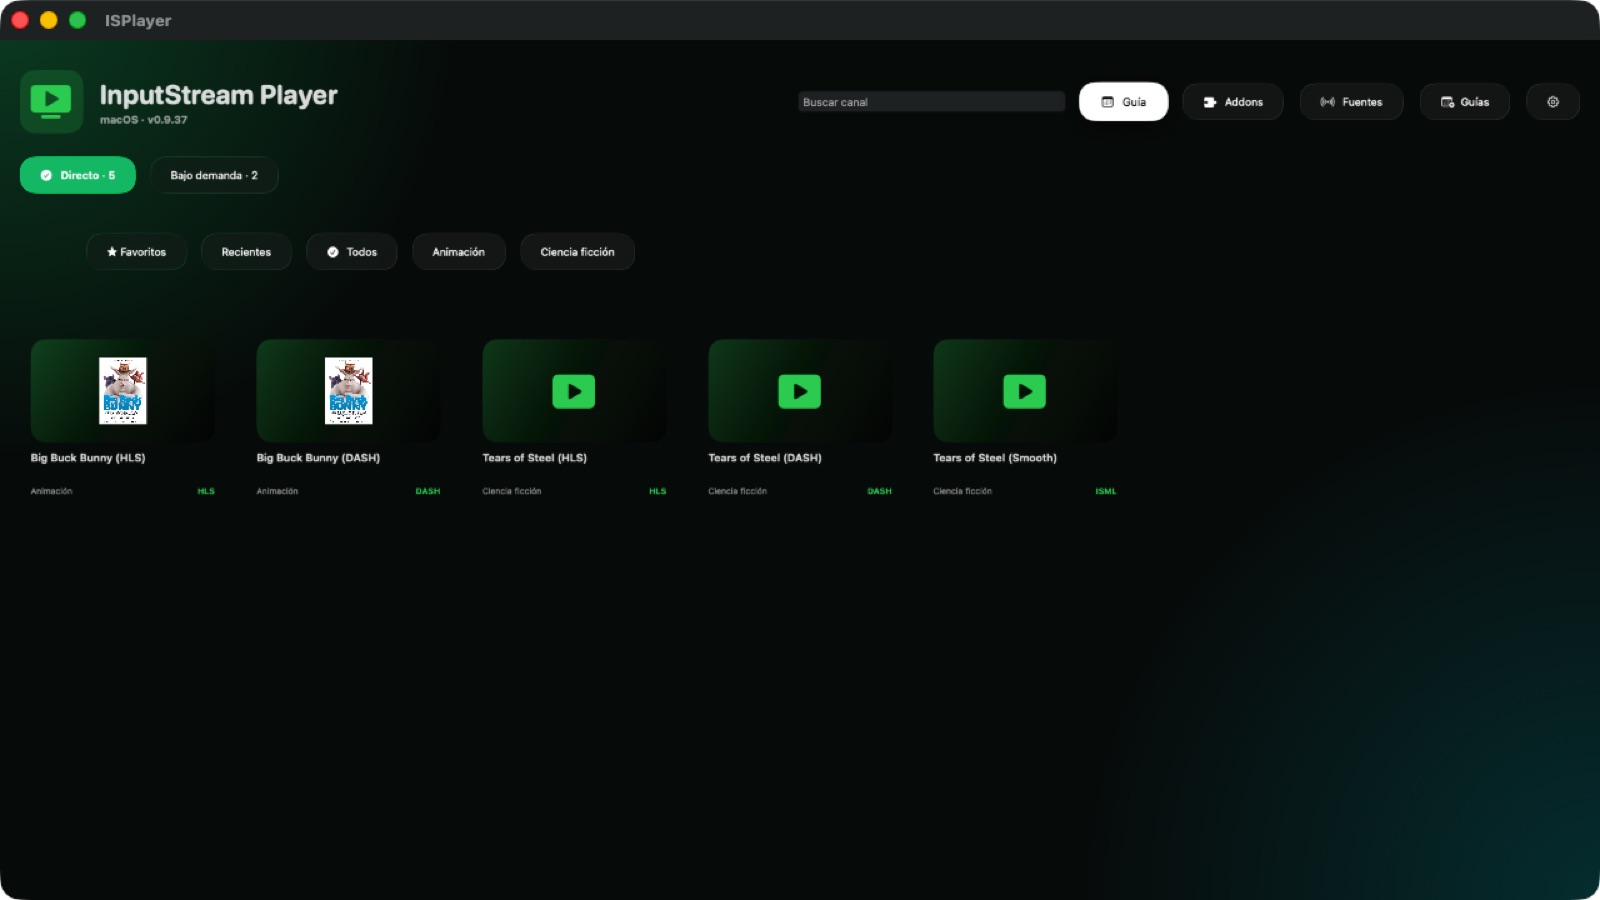Click the HLS label under Big Buck Bunny

pos(206,491)
